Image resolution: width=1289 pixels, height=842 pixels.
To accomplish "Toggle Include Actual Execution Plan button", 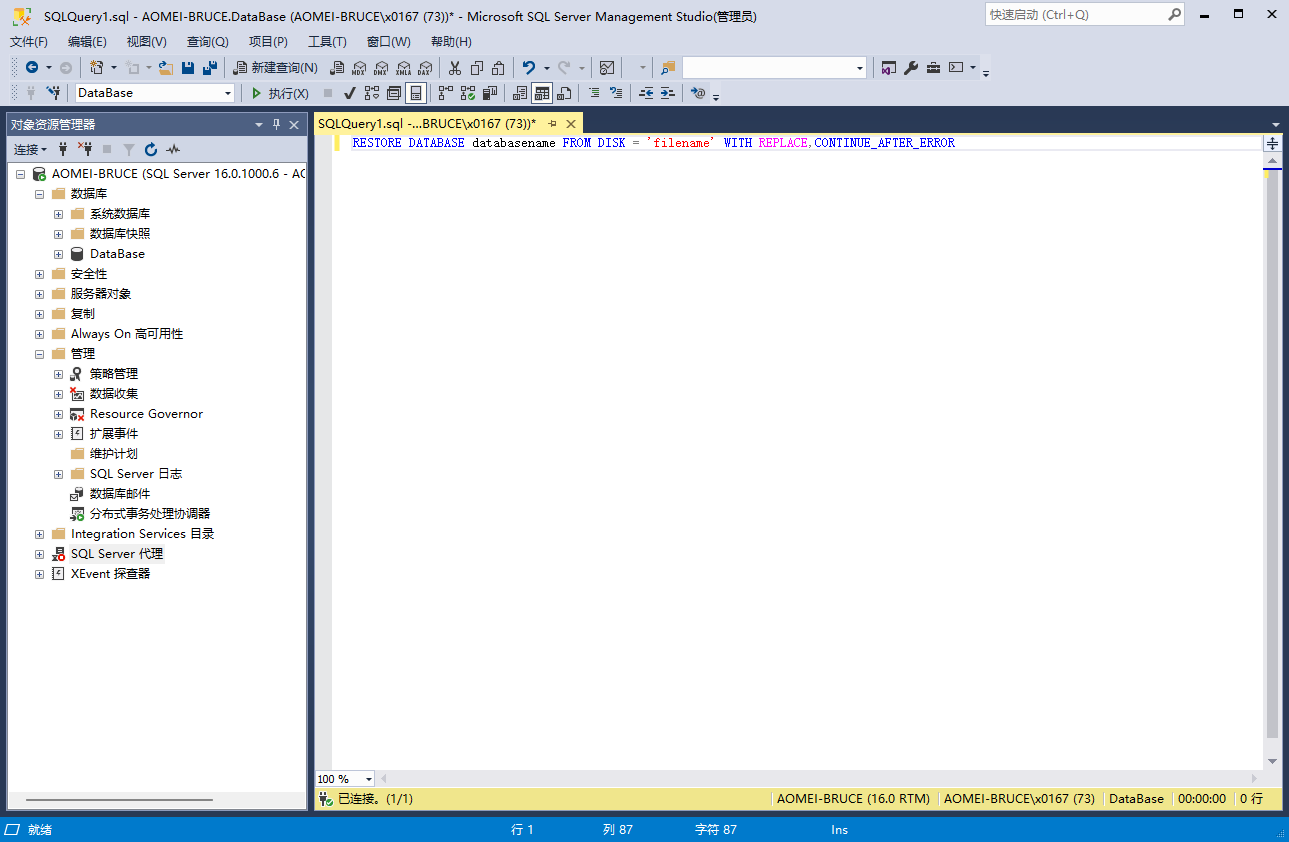I will click(x=444, y=93).
